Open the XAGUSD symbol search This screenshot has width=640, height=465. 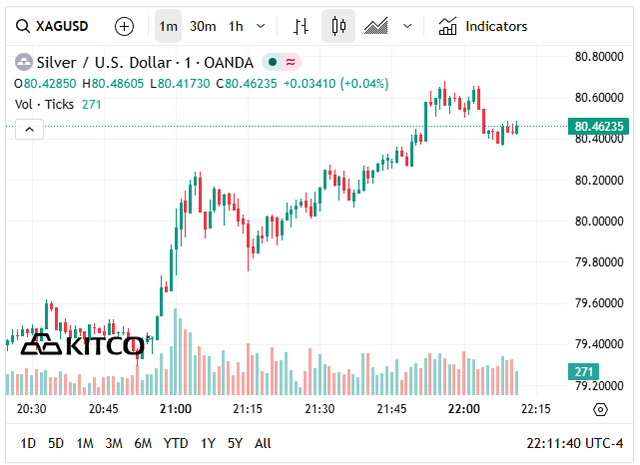(56, 26)
